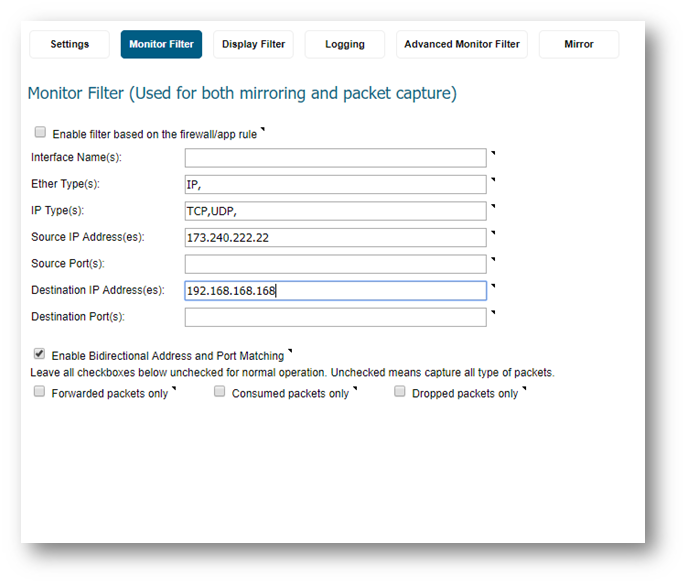Switch to the Display Filter tab
The height and width of the screenshot is (585, 687).
tap(253, 44)
